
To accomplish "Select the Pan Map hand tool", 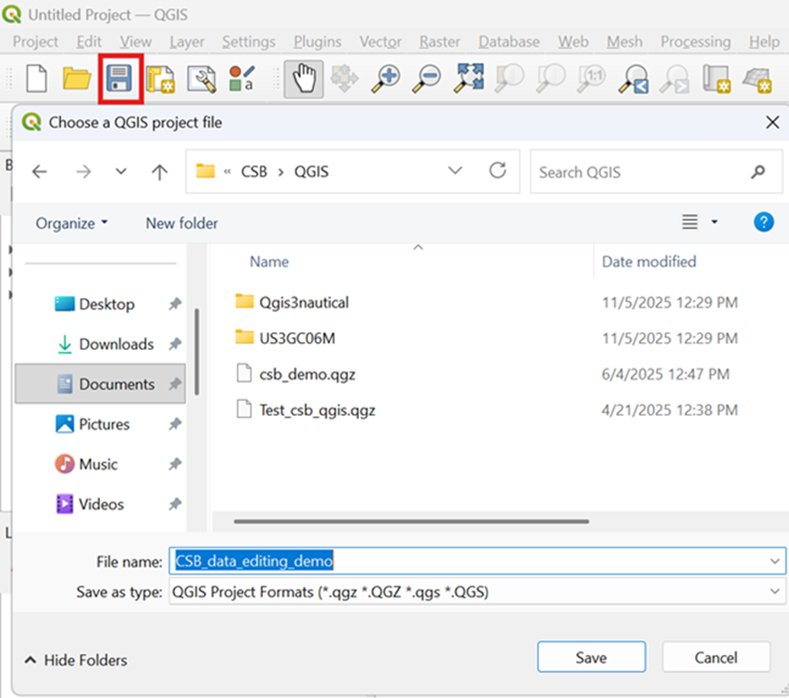I will pyautogui.click(x=303, y=80).
